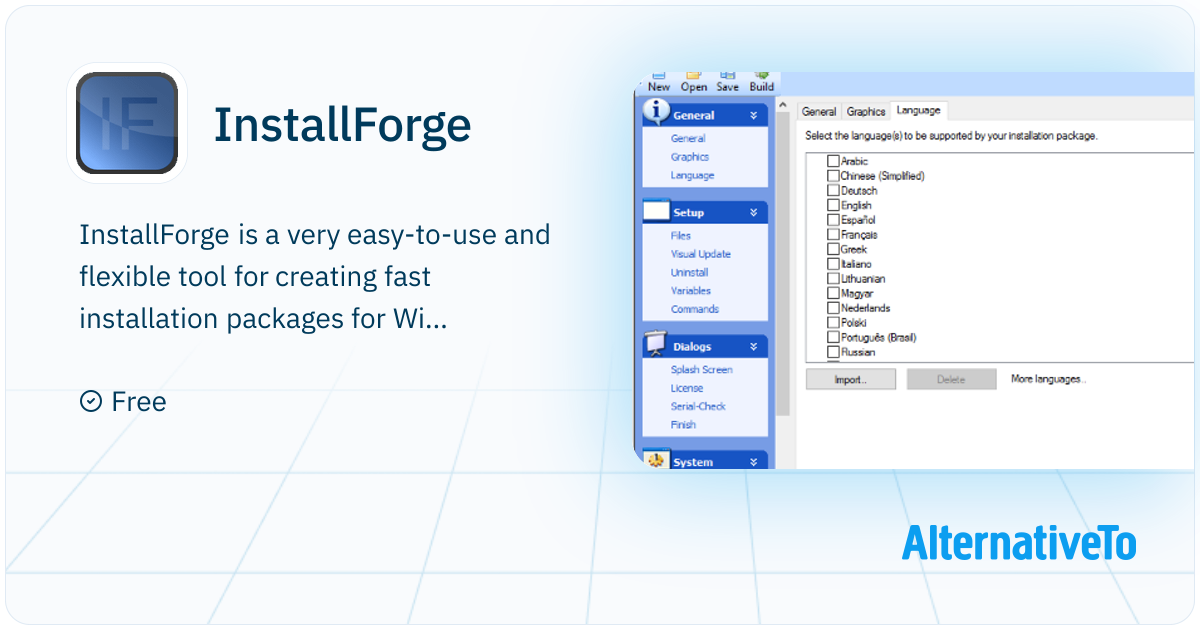Check Chinese (Simplified) language
The image size is (1200, 630).
[x=833, y=176]
